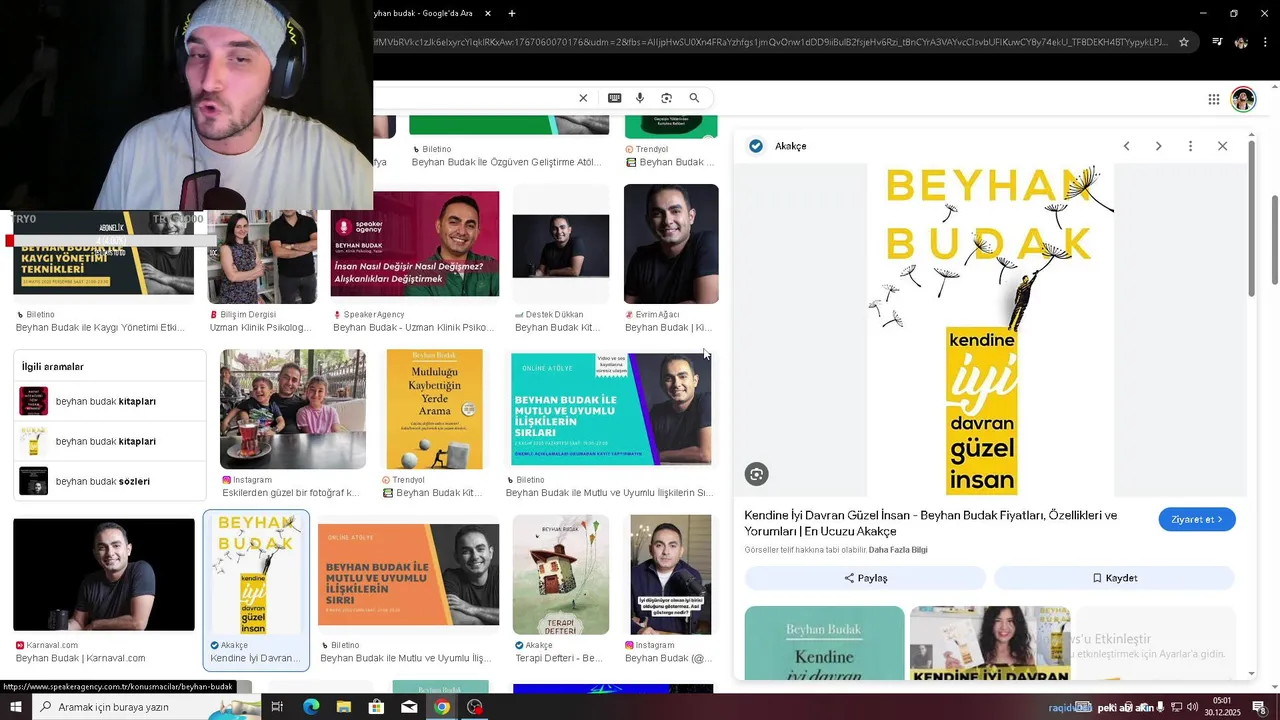Clear the Google search box text
The image size is (1280, 720).
583,98
